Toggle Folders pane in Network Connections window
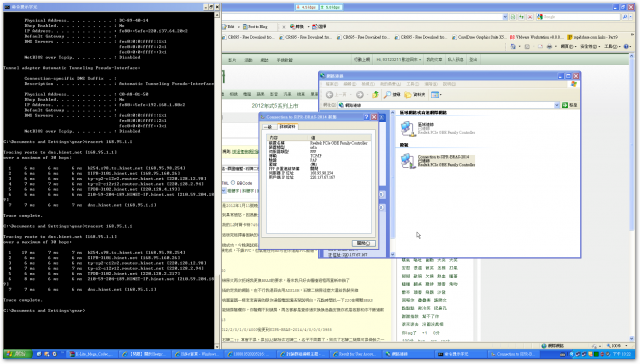This screenshot has width=640, height=364. 415,95
